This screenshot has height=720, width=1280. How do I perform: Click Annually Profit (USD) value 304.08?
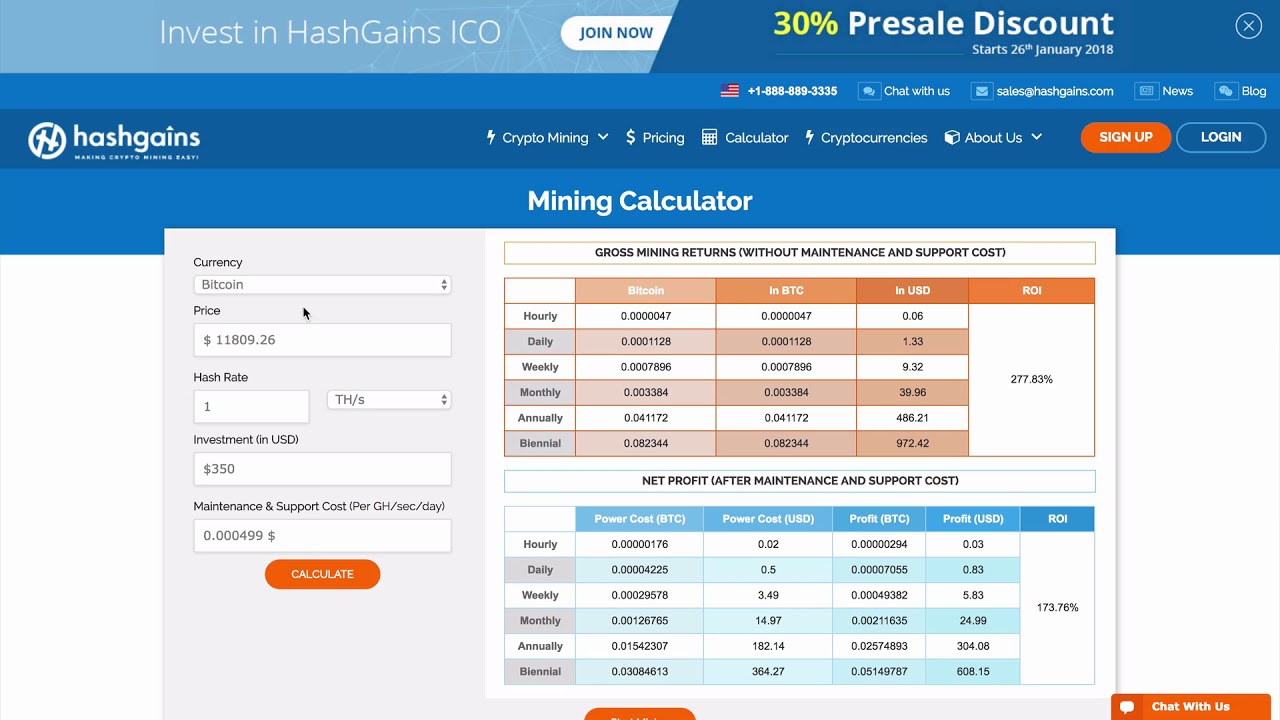[973, 647]
